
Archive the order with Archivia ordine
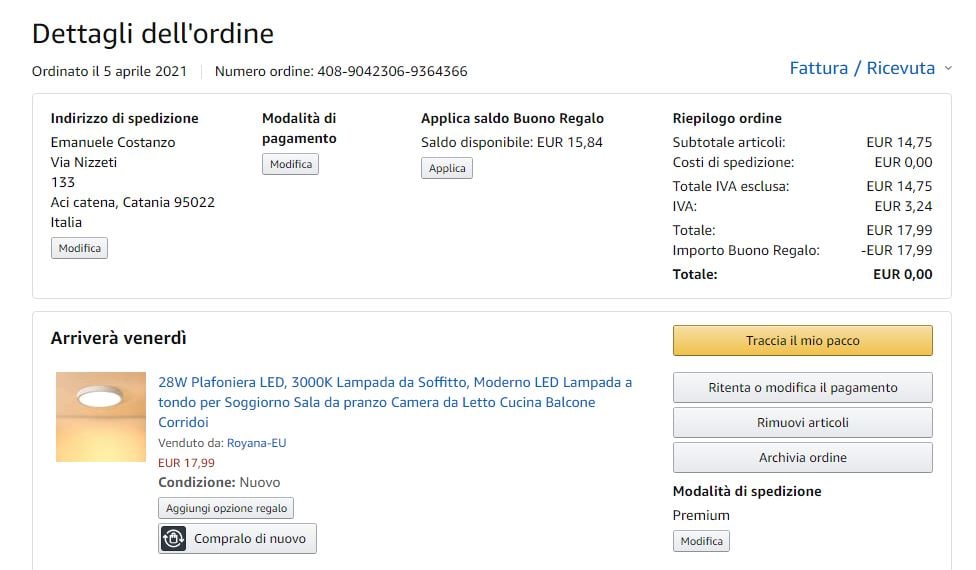[x=802, y=457]
